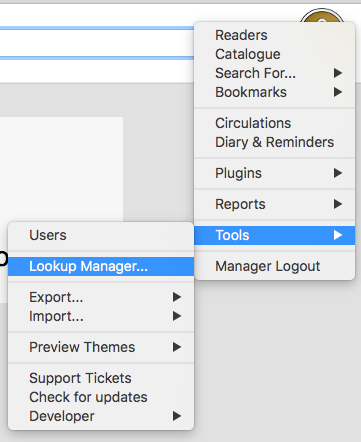Screen dimensions: 361x442
Task: Choose Check for updates
Action: [101, 397]
